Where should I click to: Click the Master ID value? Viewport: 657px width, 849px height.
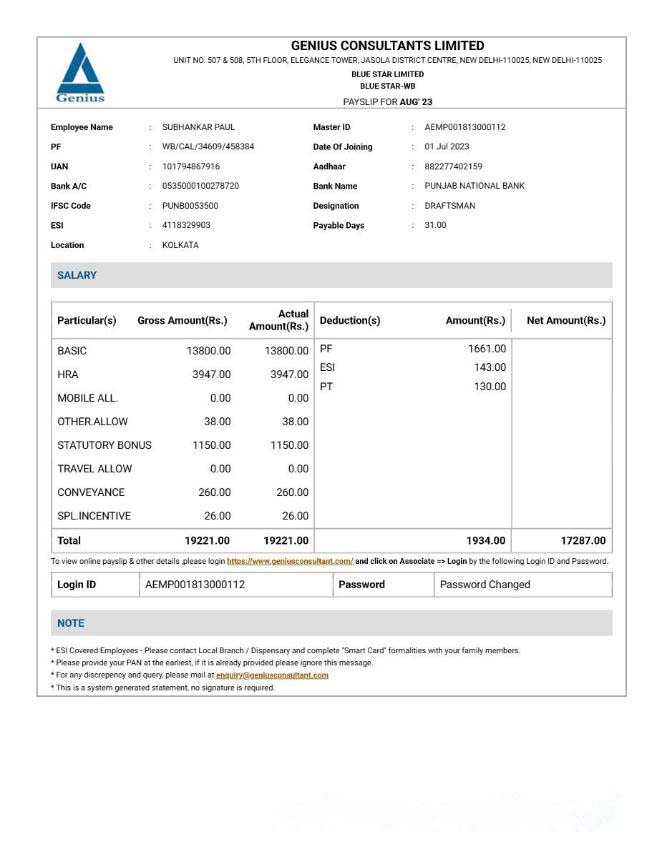(465, 127)
